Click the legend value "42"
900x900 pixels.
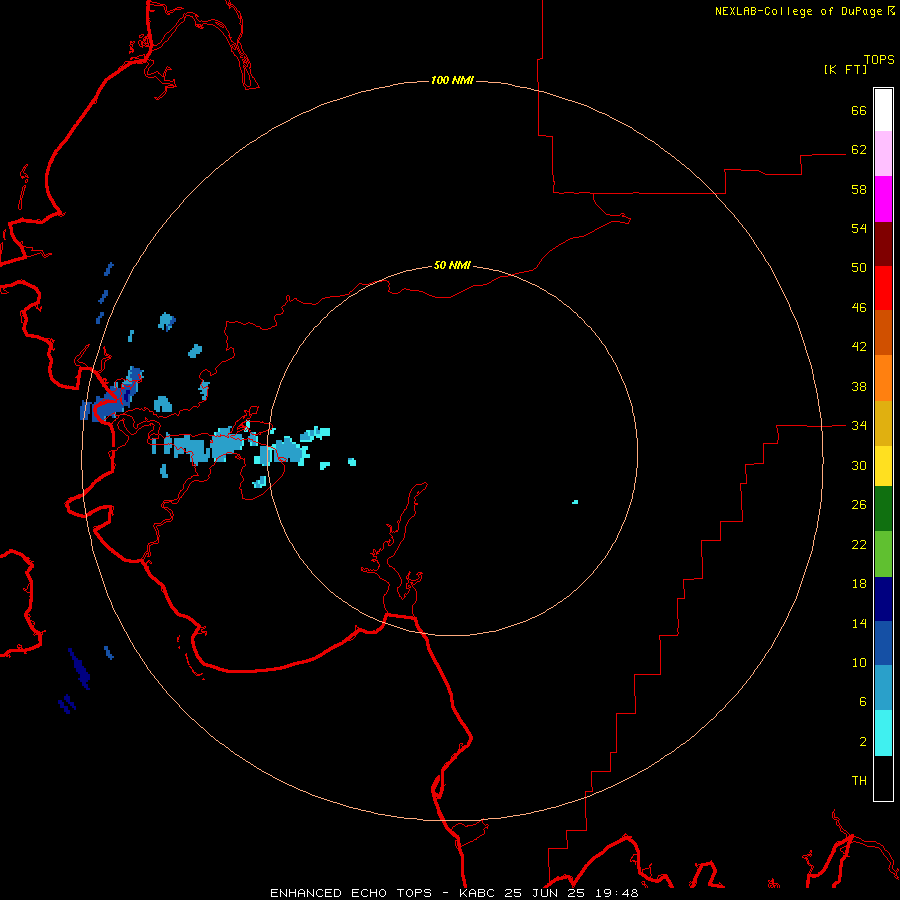(859, 347)
